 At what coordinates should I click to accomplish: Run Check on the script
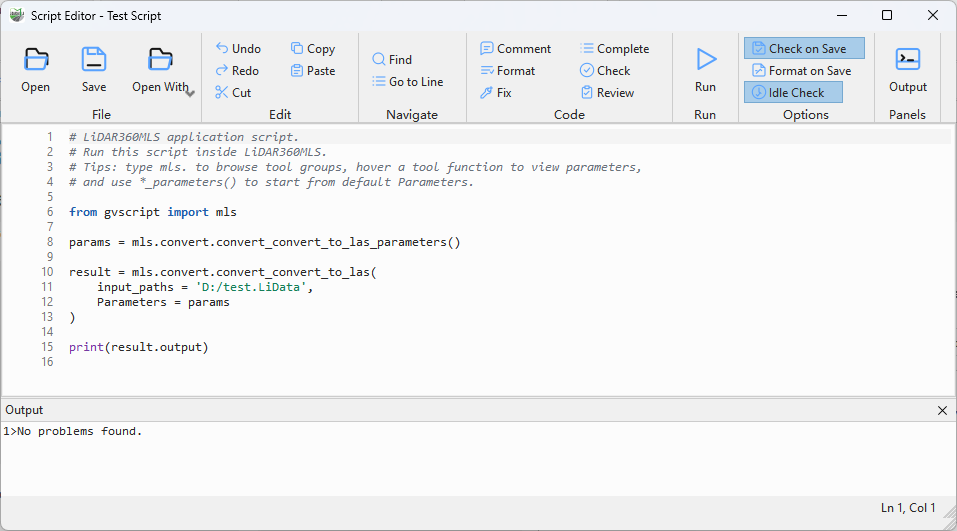tap(605, 71)
